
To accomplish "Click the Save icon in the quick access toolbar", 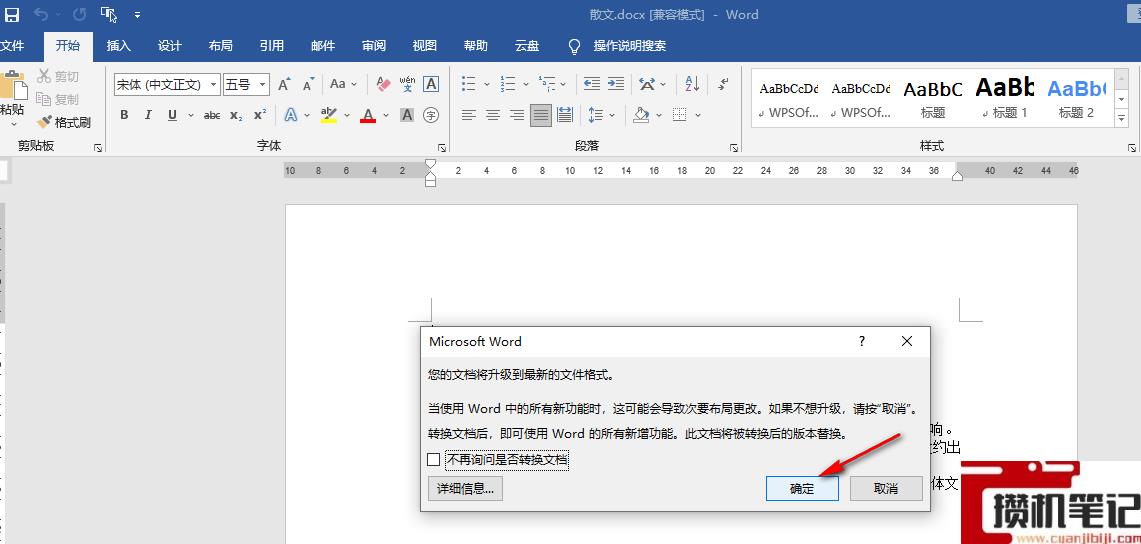I will pos(13,14).
